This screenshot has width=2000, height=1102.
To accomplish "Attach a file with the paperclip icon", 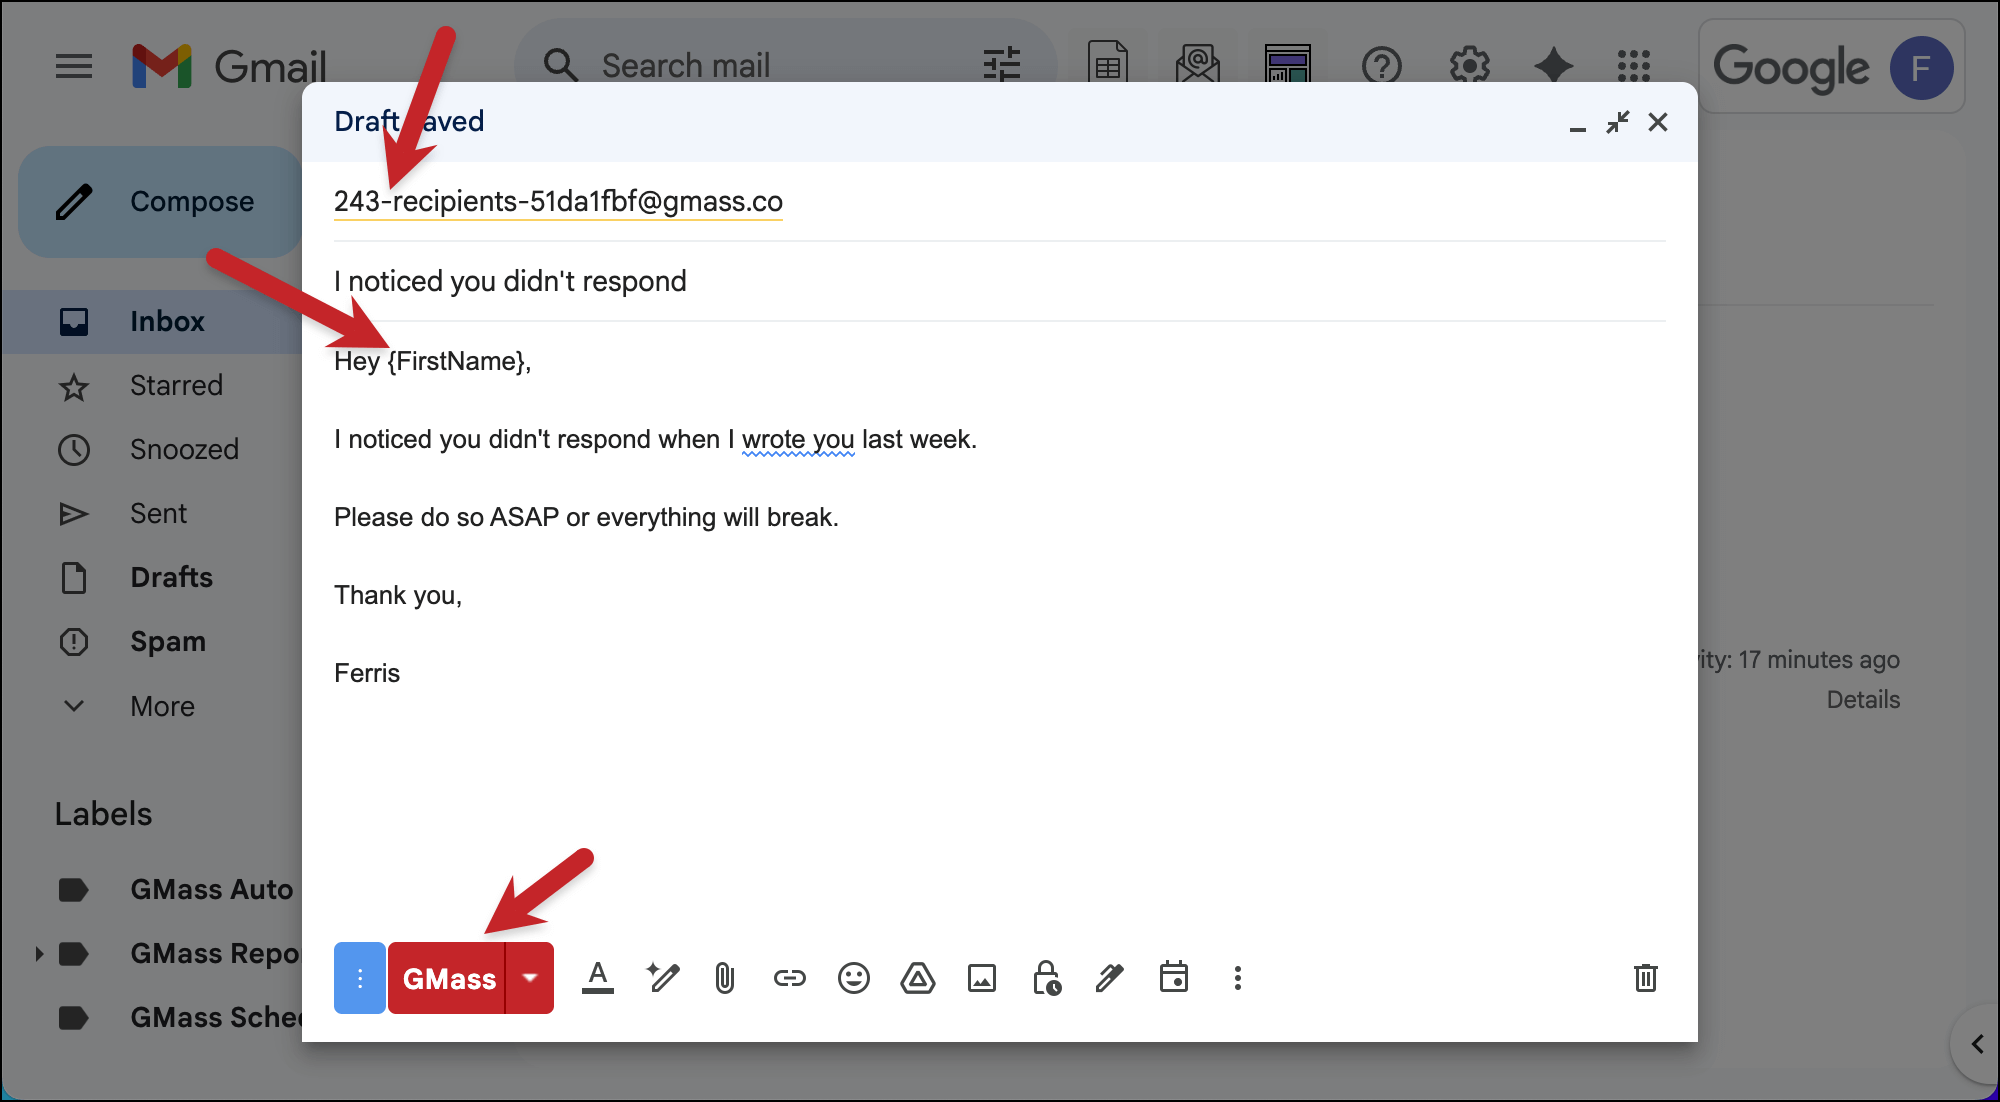I will click(725, 978).
